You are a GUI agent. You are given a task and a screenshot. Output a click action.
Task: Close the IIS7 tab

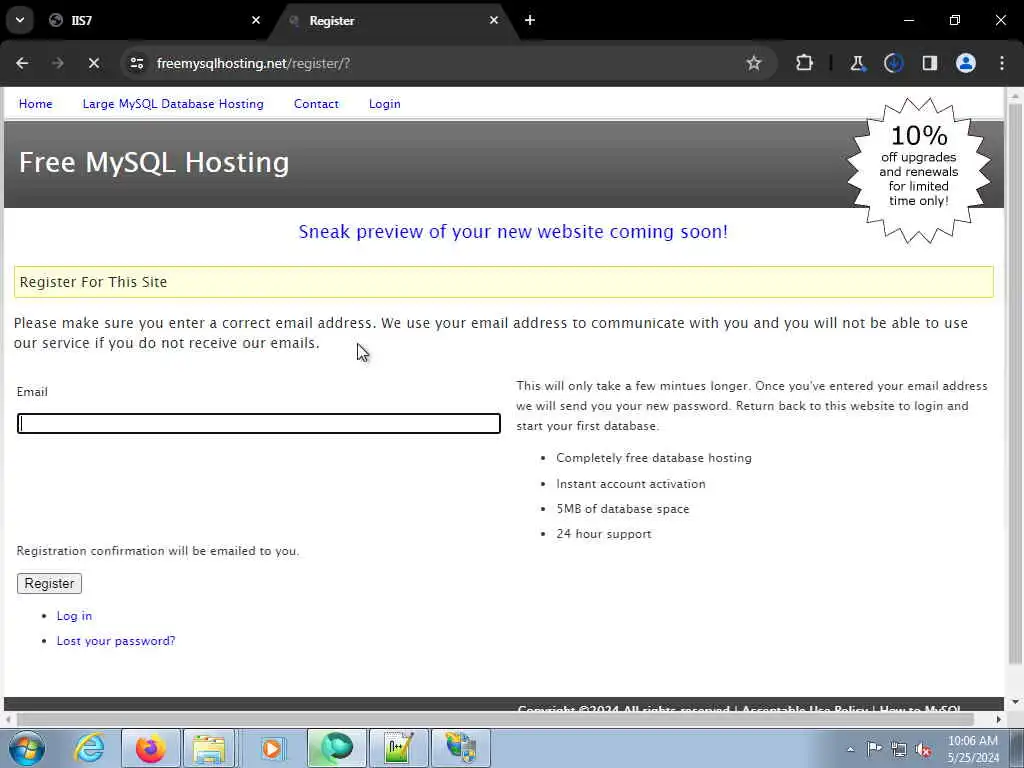click(256, 20)
